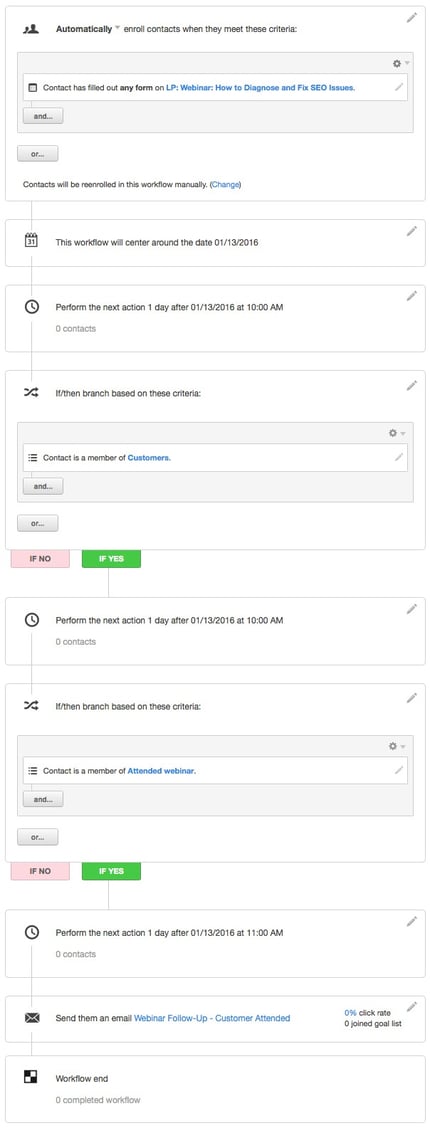Add an 'and...' condition under Customers criterion
Image resolution: width=430 pixels, height=1128 pixels.
tap(43, 486)
